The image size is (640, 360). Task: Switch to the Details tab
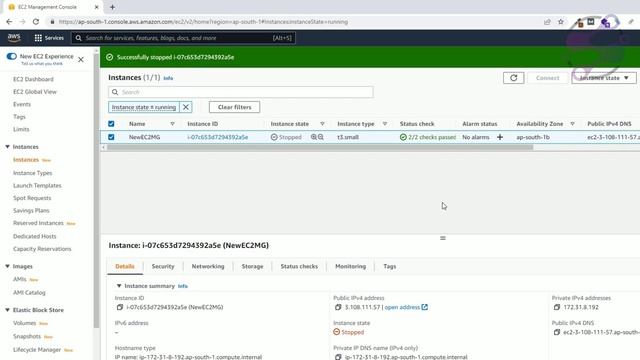(125, 266)
